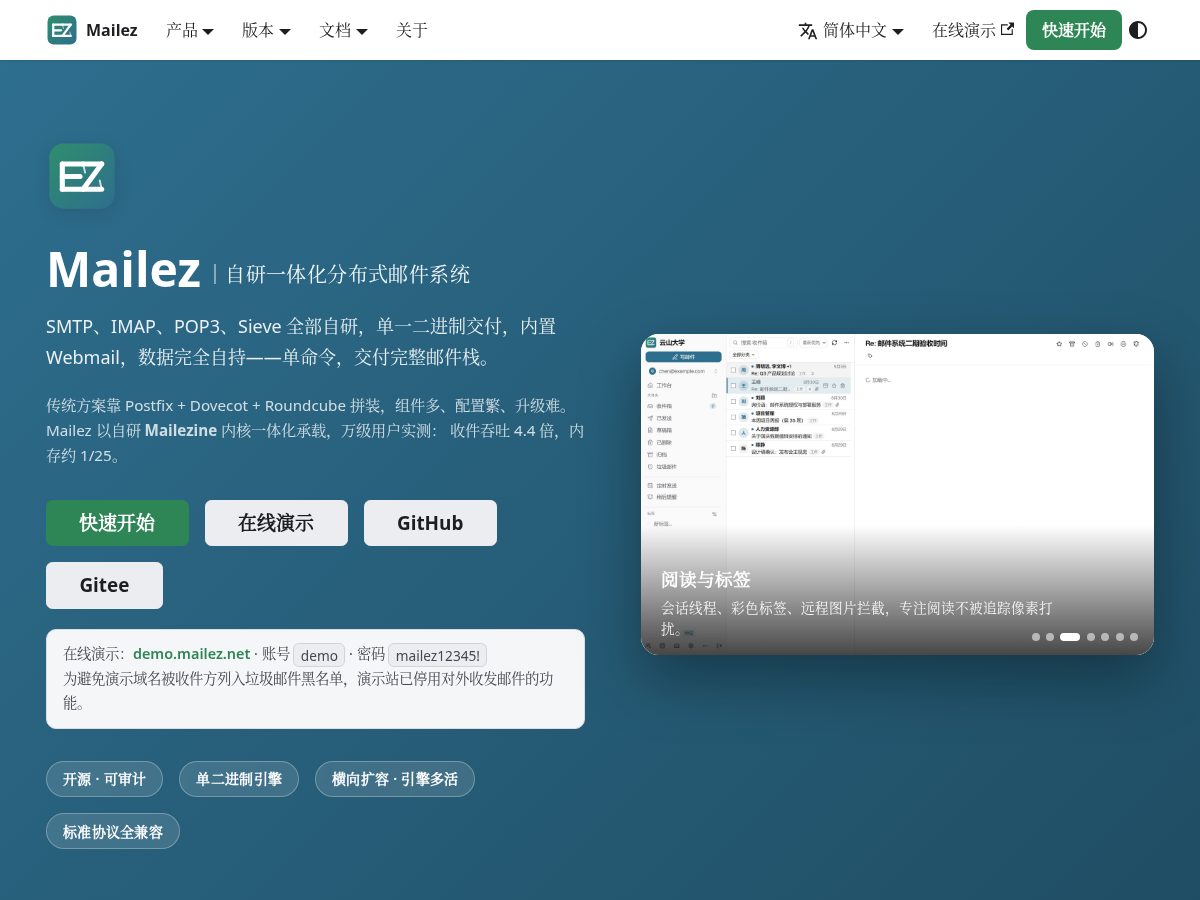Click the search box in webmail preview

(x=762, y=342)
